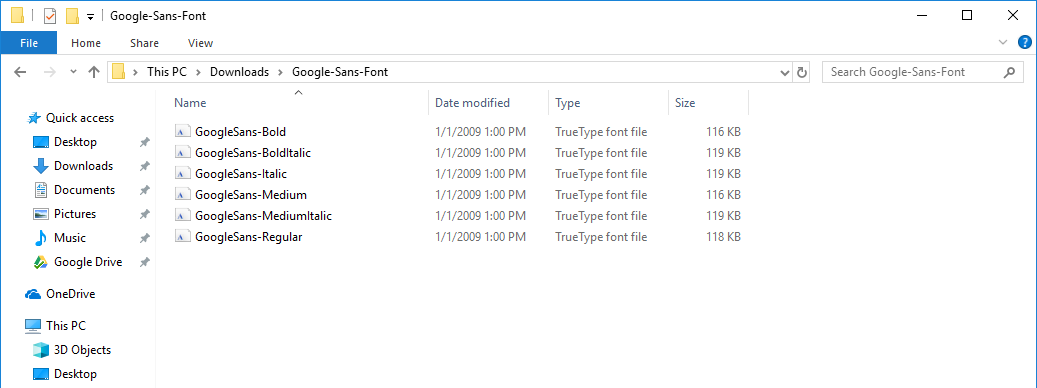Expand the ribbon with the chevron
The height and width of the screenshot is (388, 1037).
coord(1003,43)
